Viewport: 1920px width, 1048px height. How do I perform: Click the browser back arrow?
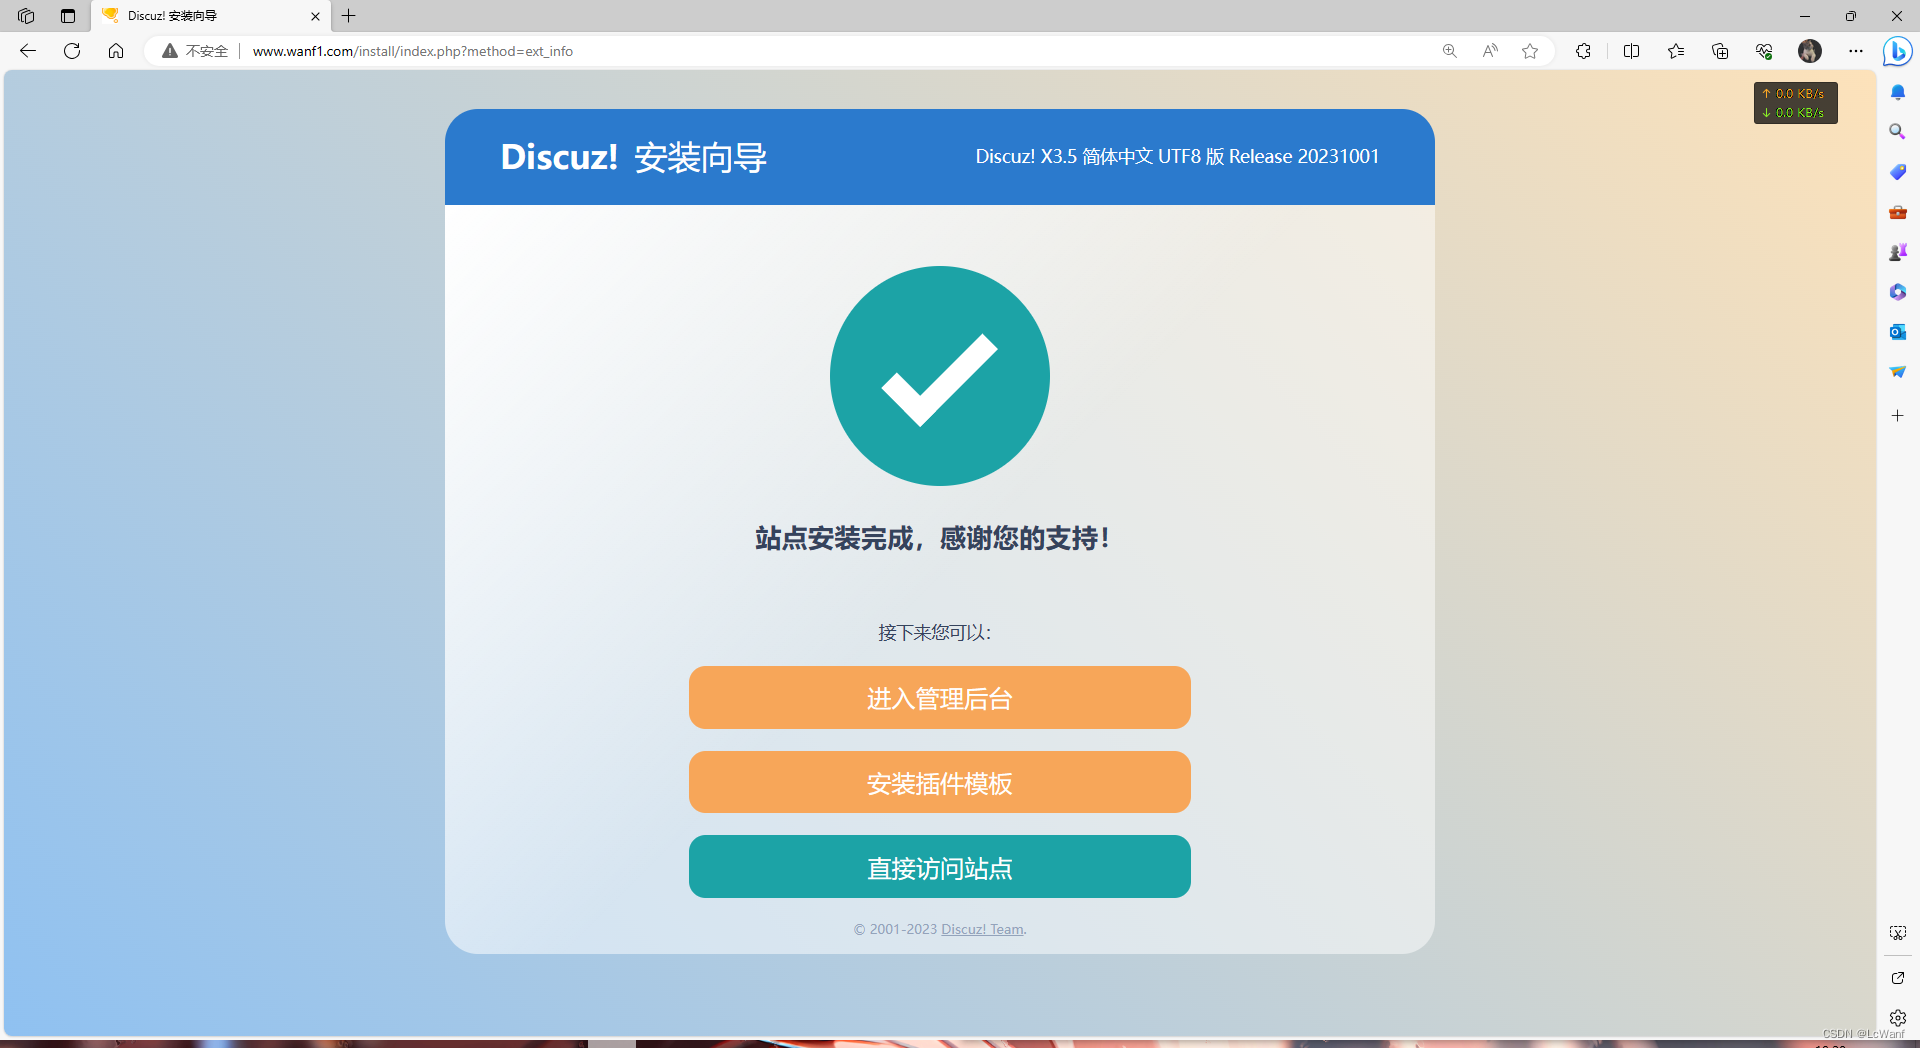point(28,51)
